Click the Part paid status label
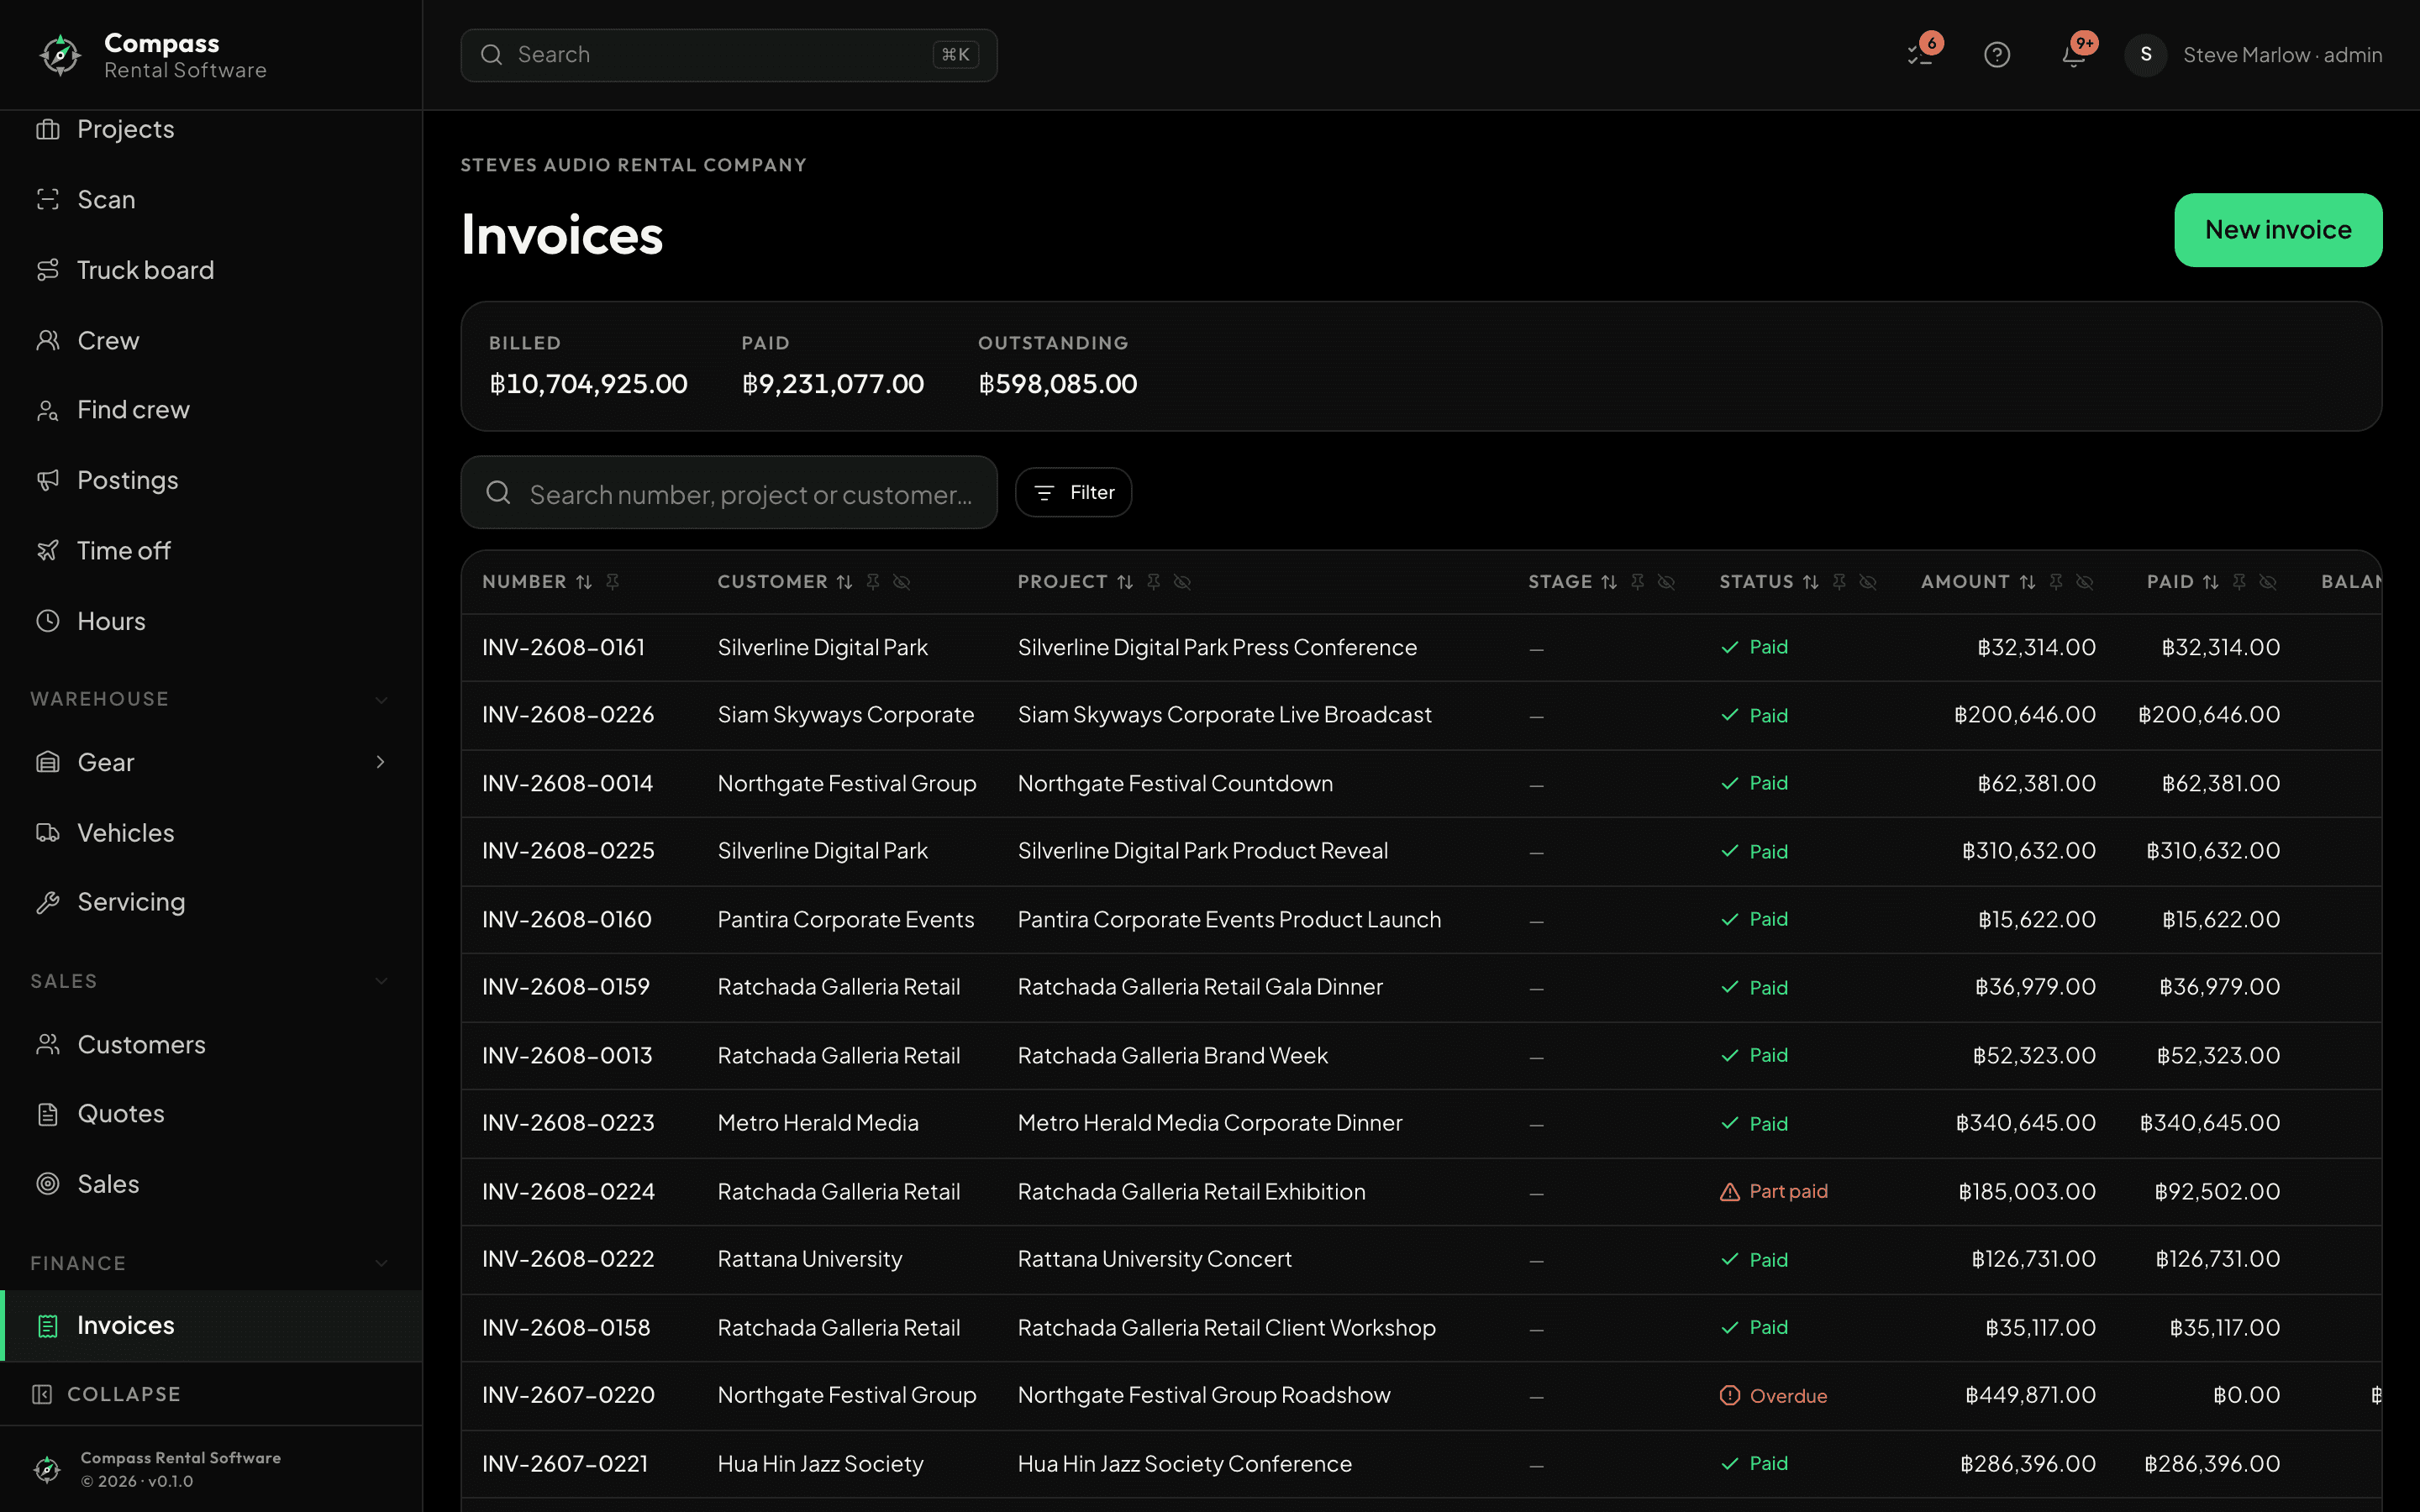The width and height of the screenshot is (2420, 1512). pyautogui.click(x=1788, y=1192)
